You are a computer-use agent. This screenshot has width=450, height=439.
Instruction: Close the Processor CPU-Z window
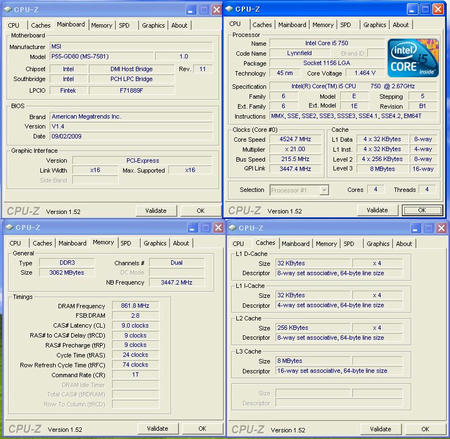coord(438,9)
